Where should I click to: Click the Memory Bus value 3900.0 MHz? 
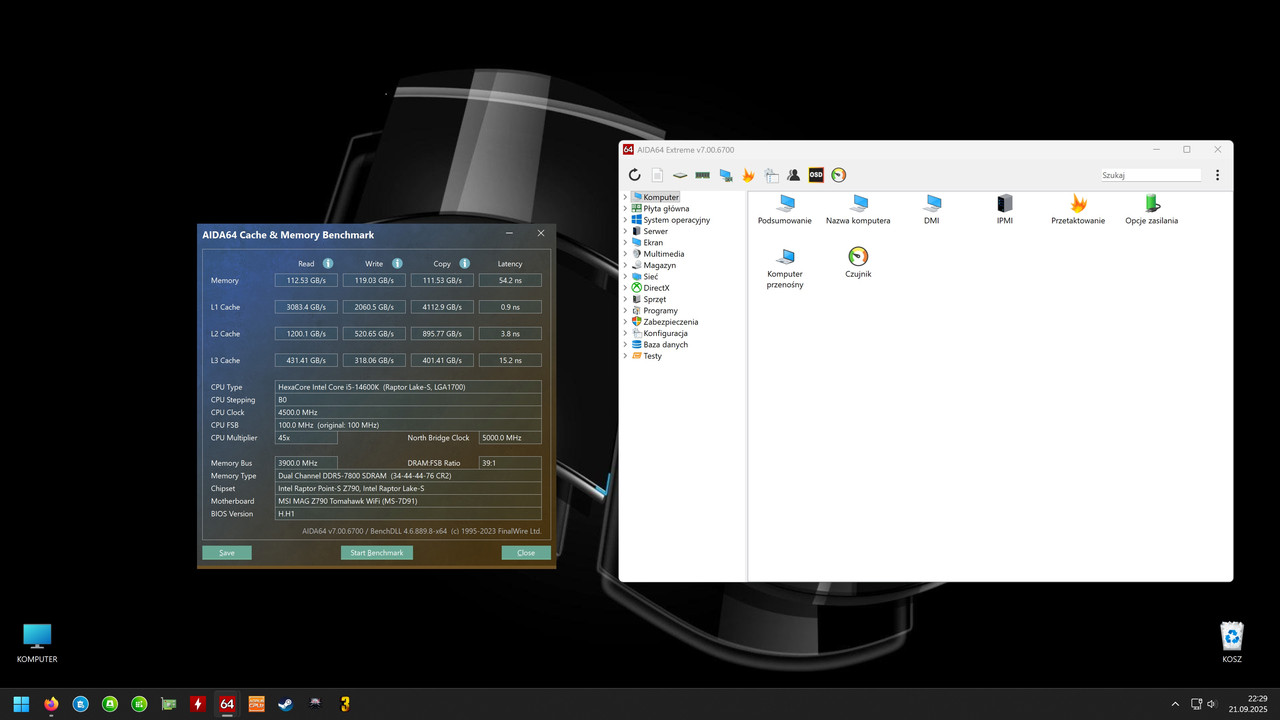pos(306,463)
